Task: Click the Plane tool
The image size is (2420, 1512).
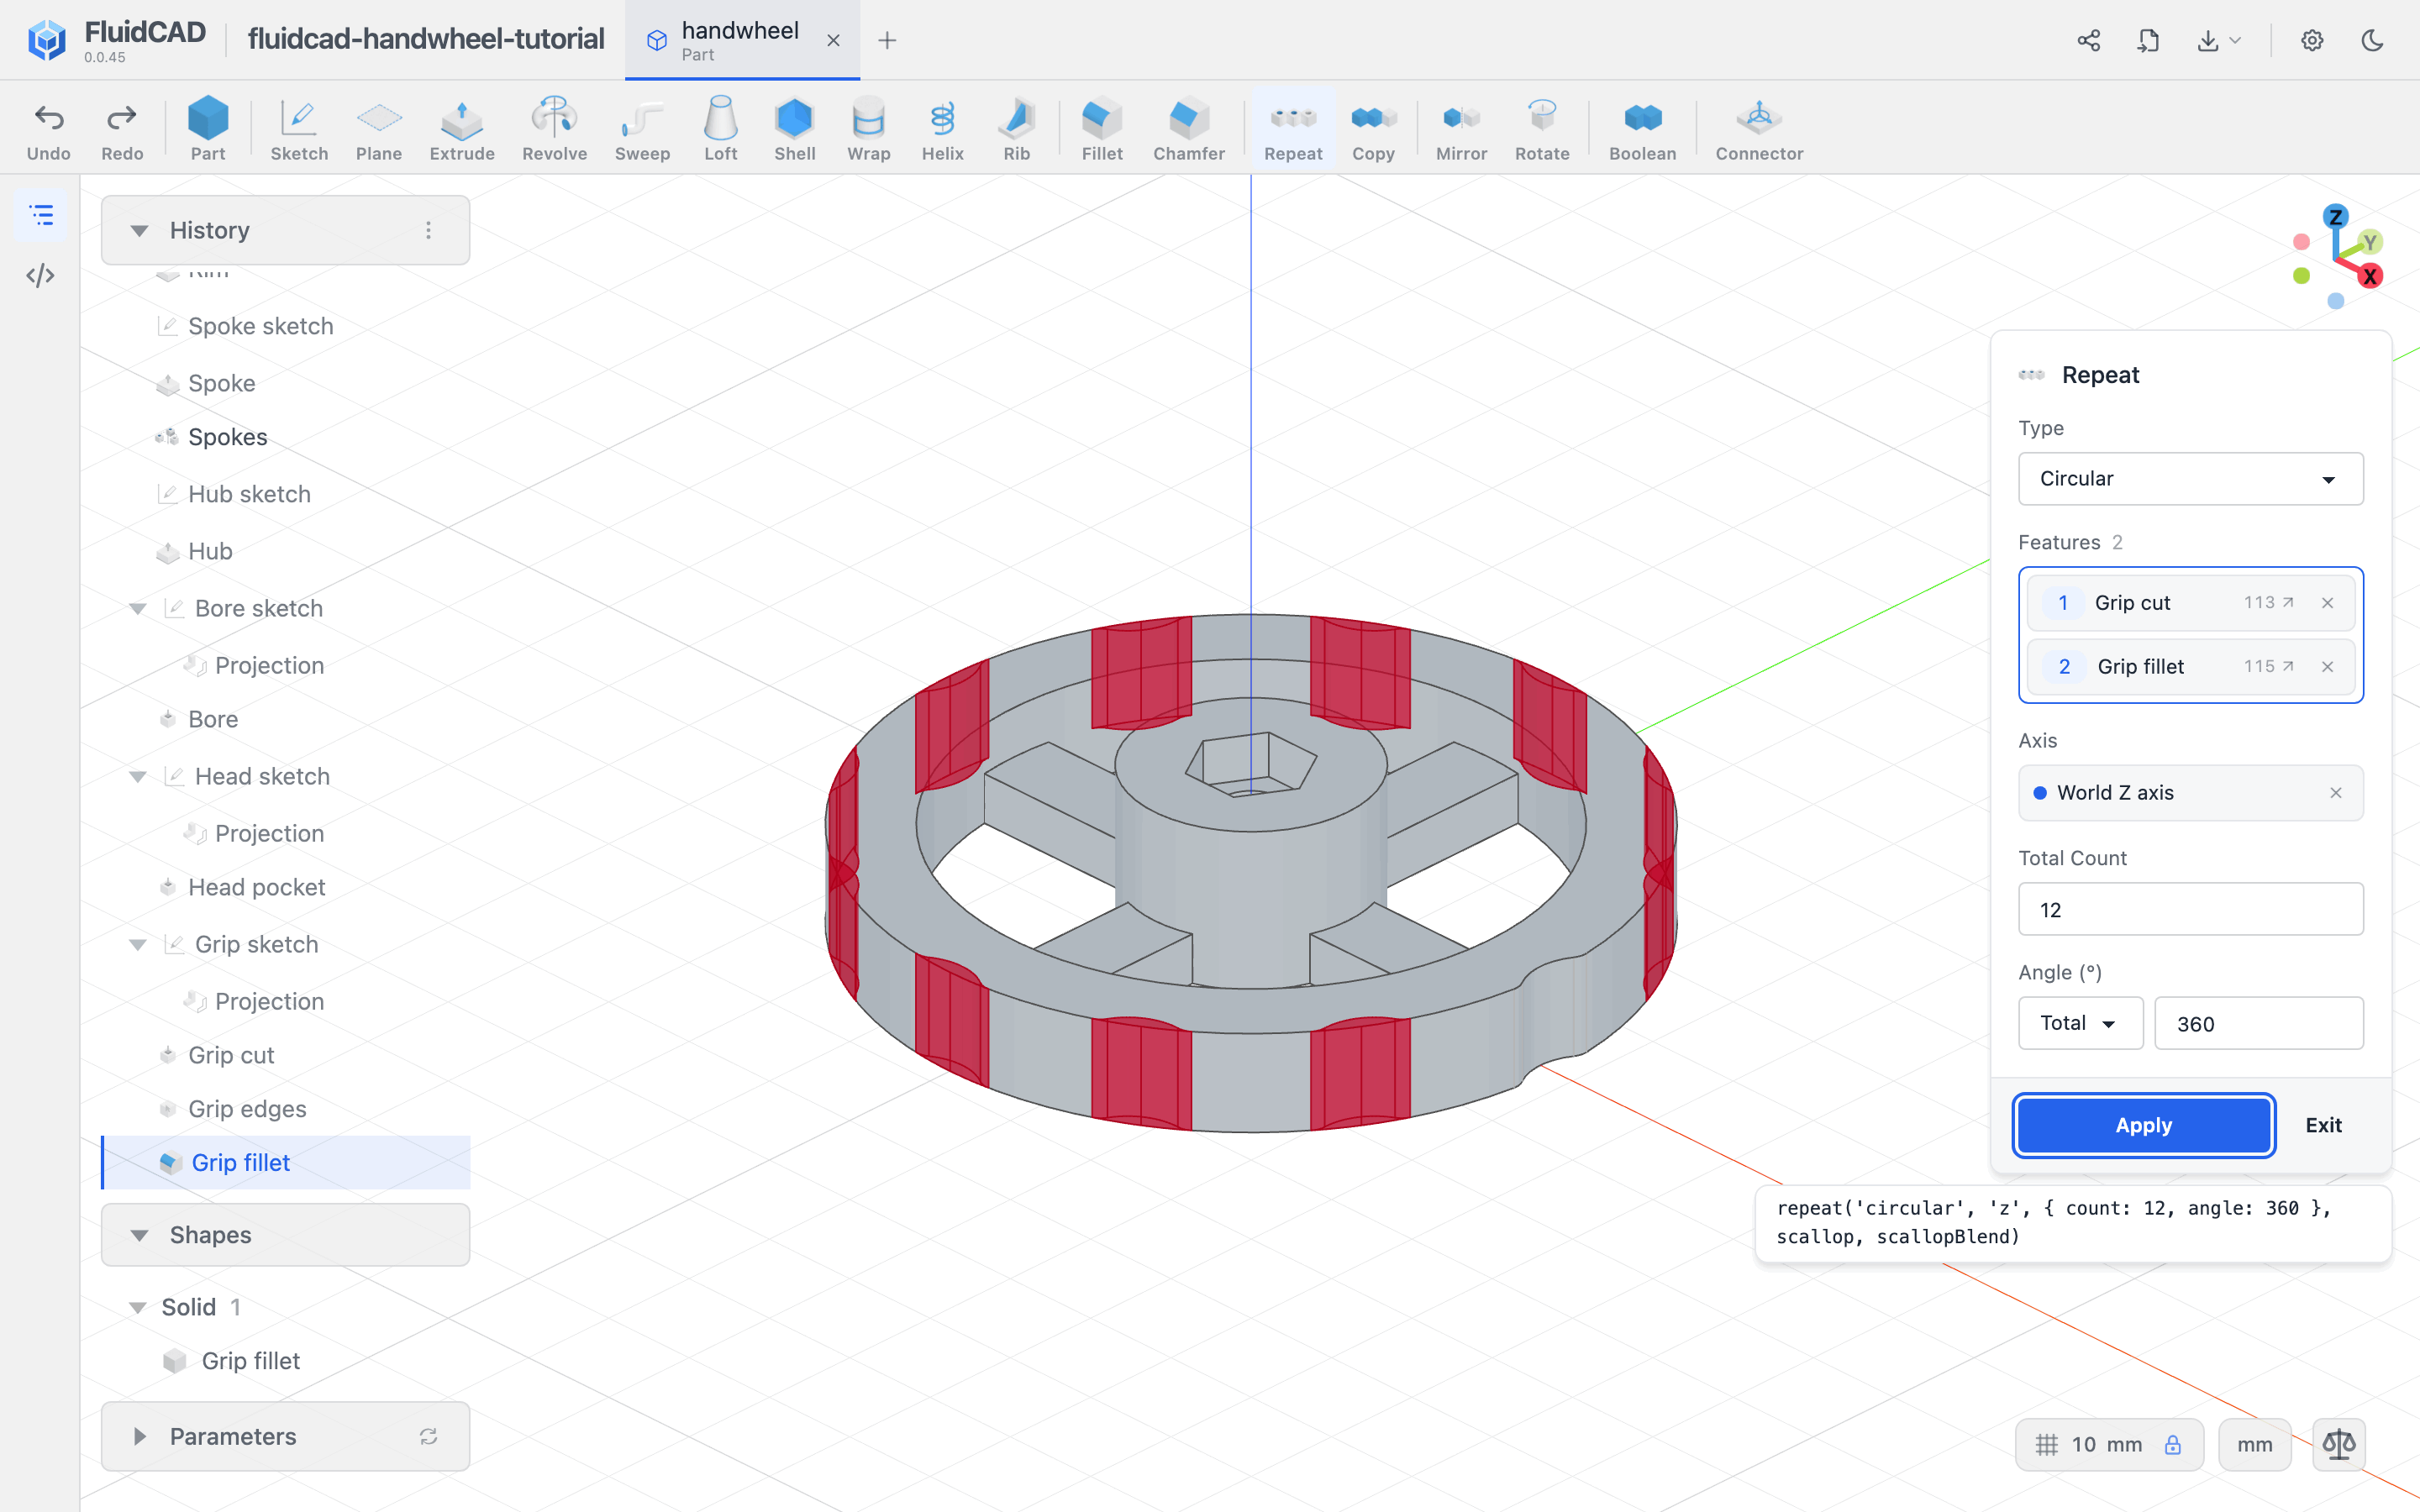Action: click(379, 129)
